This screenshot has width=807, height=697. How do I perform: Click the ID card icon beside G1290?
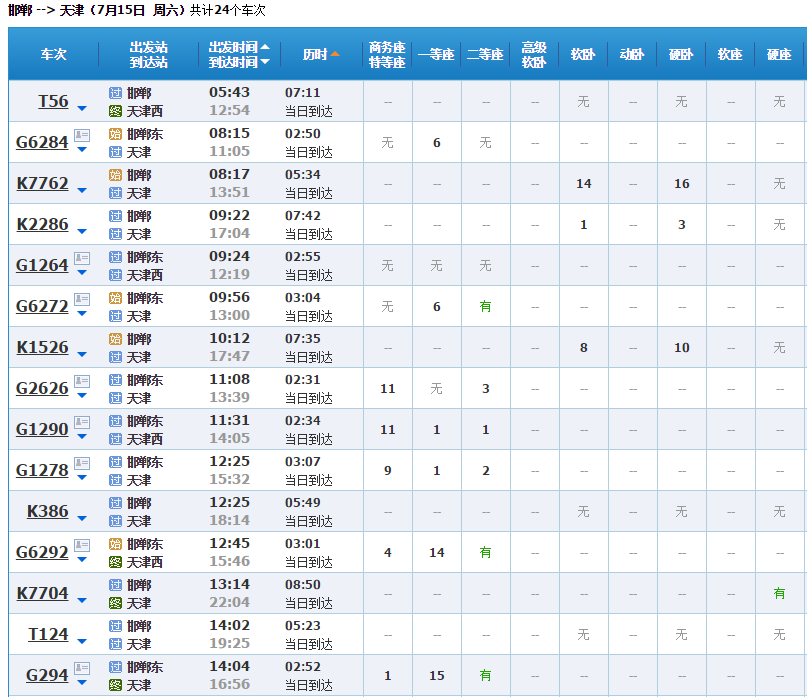(82, 423)
